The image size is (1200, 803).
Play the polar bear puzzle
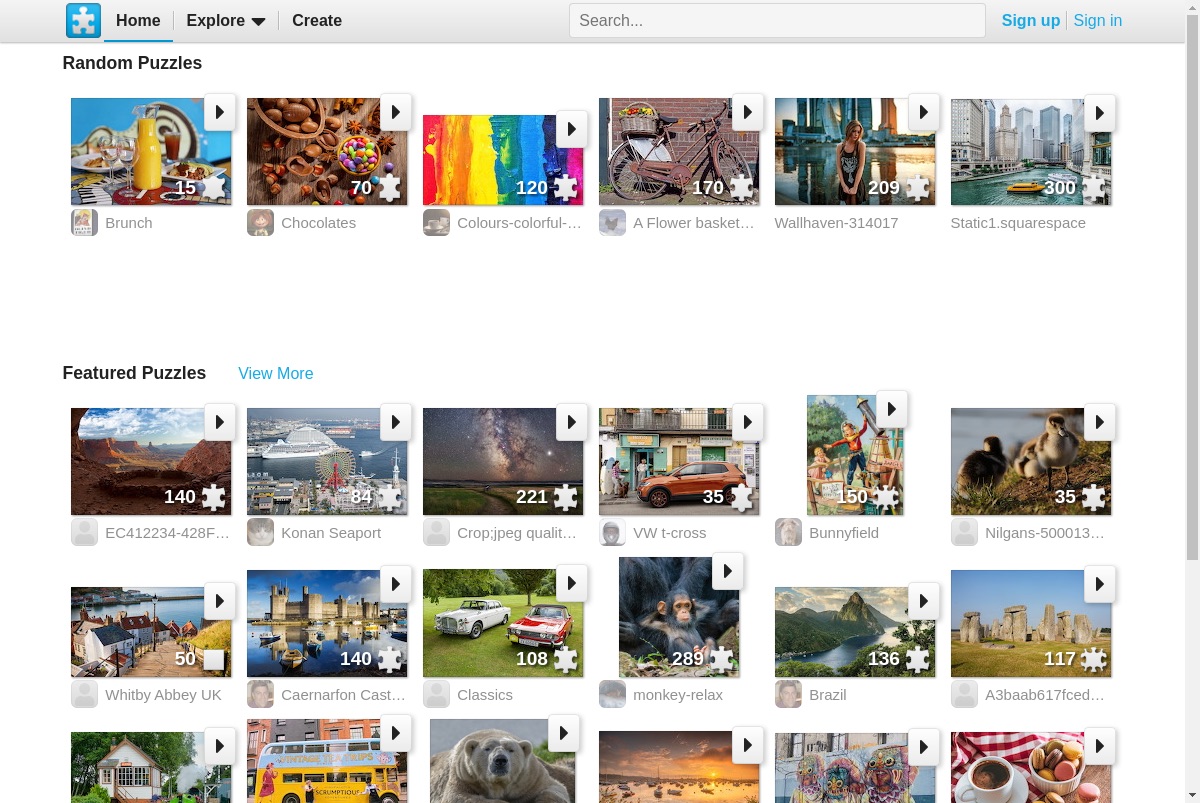pyautogui.click(x=564, y=732)
